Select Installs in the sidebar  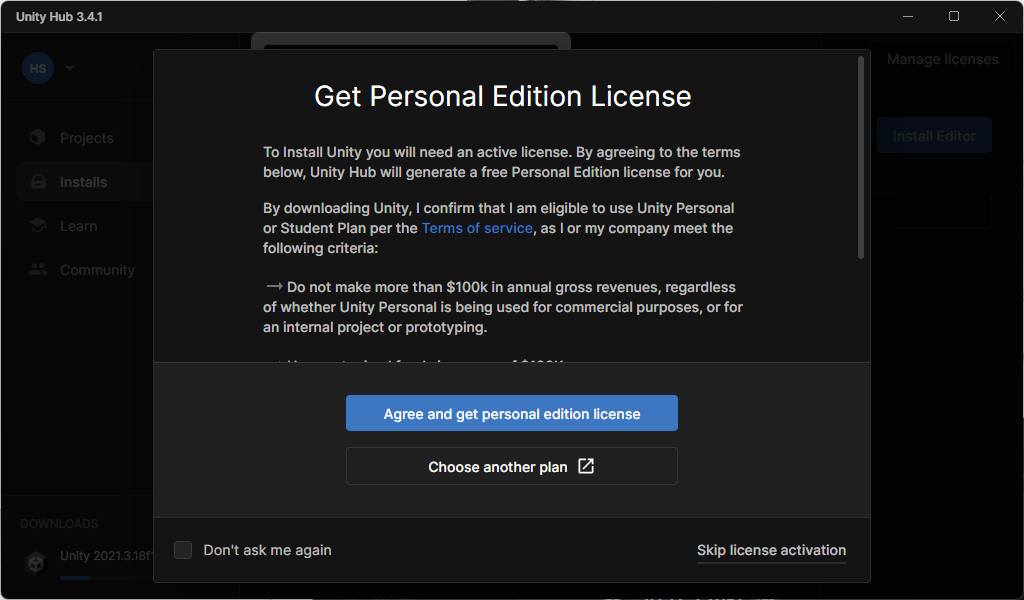(x=85, y=182)
